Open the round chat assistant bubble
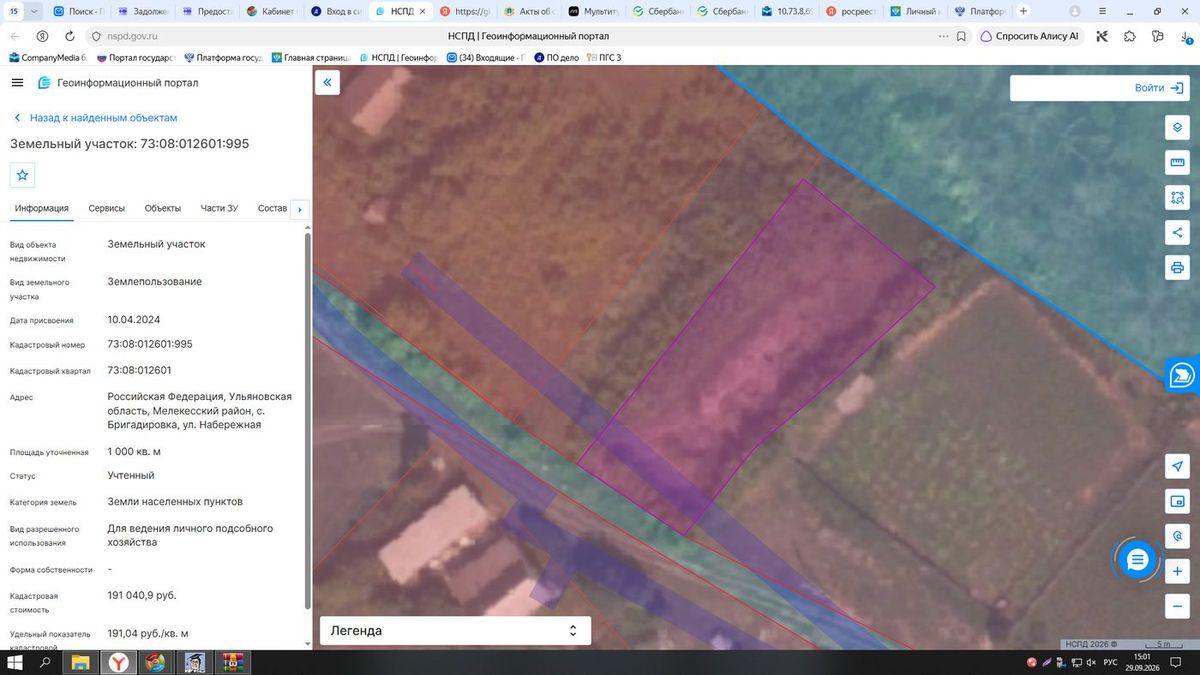Image resolution: width=1200 pixels, height=675 pixels. coord(1137,561)
